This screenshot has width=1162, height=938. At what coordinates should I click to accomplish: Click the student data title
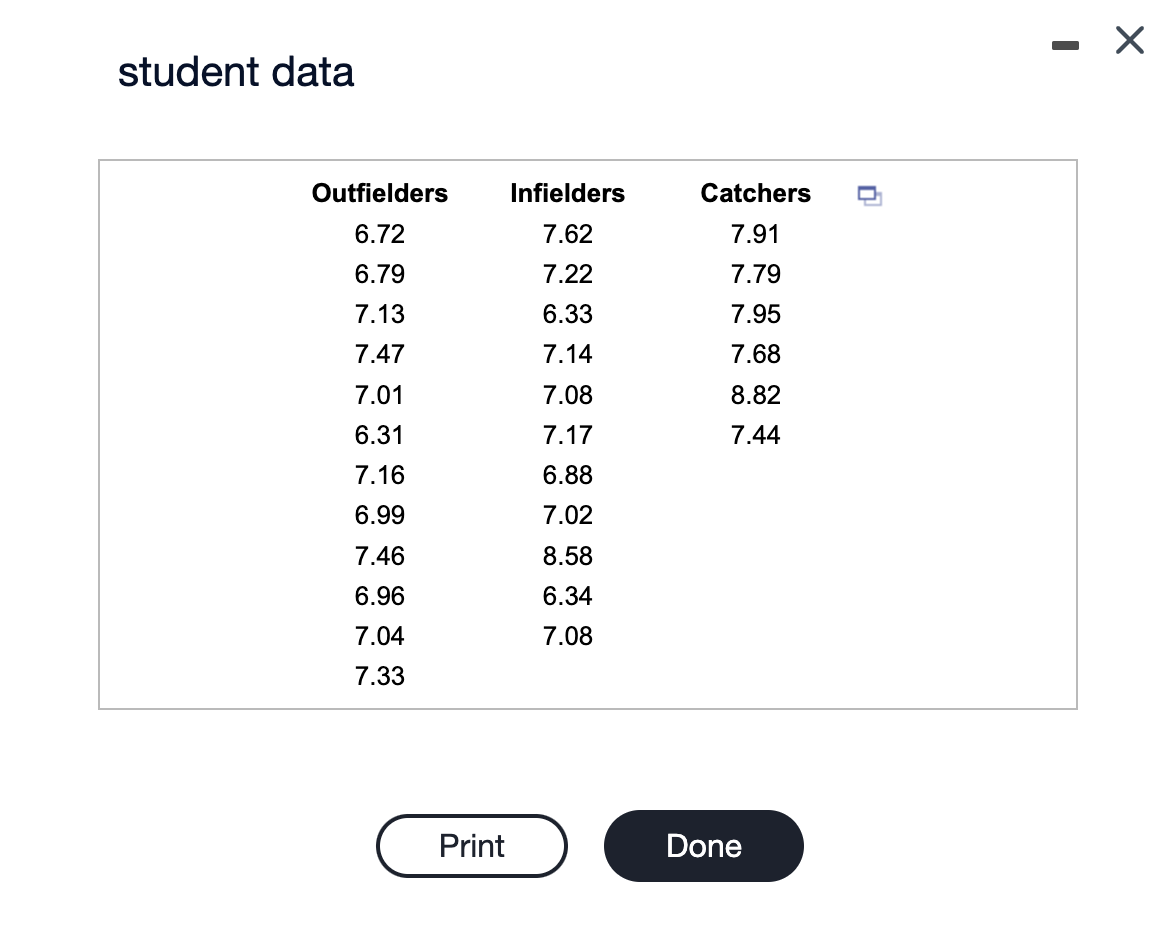pyautogui.click(x=236, y=71)
